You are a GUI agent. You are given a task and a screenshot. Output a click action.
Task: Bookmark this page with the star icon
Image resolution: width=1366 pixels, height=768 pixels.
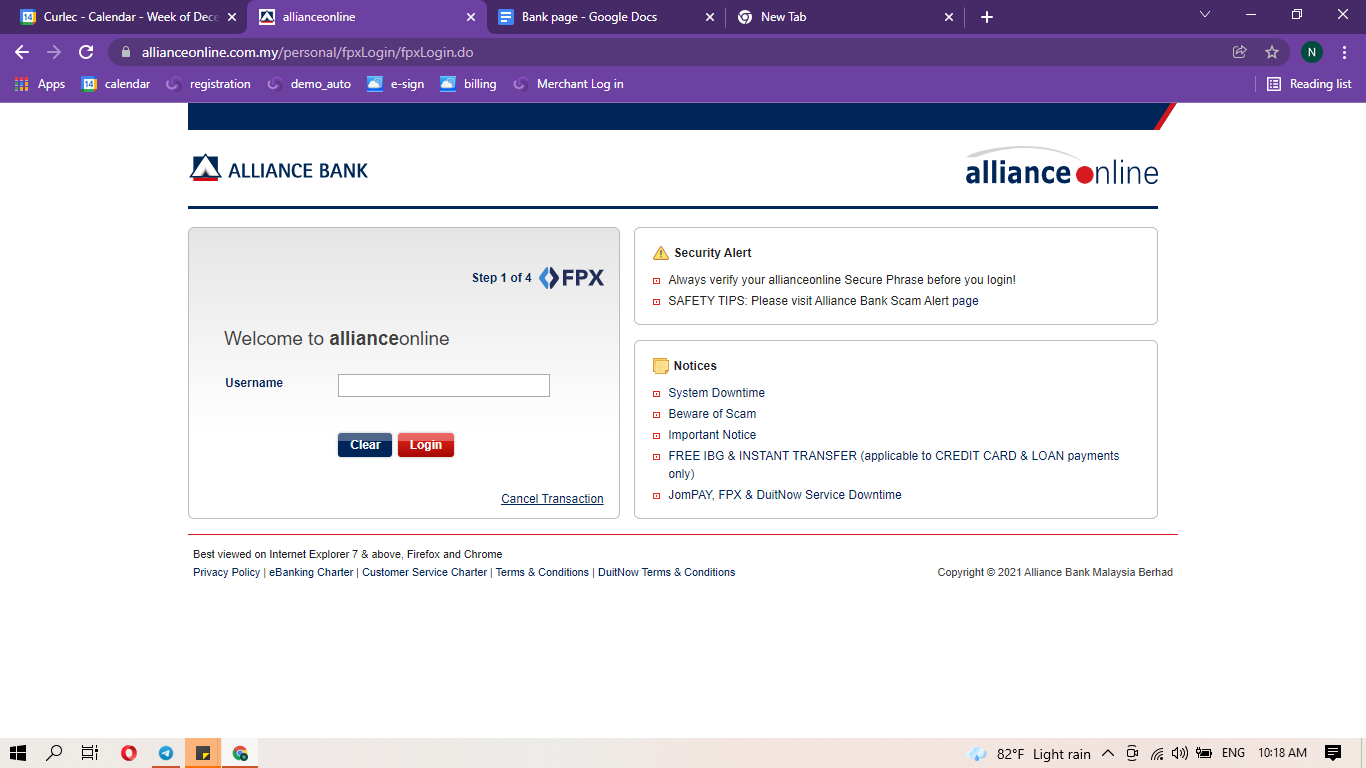1272,52
